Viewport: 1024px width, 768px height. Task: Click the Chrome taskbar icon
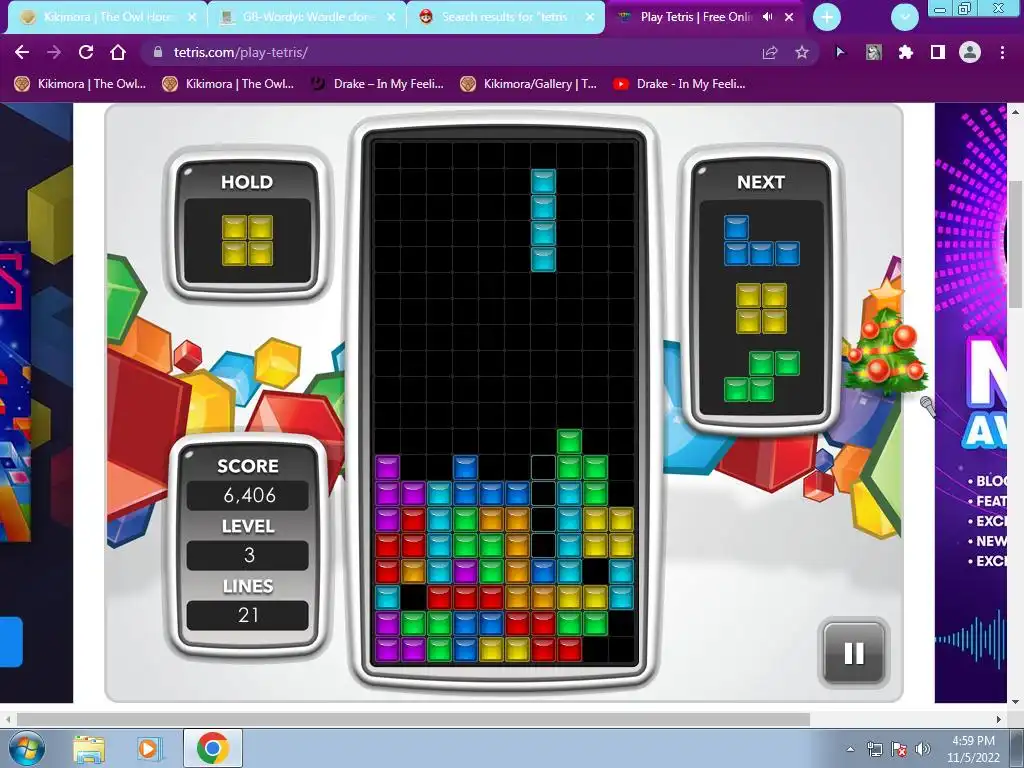coord(212,748)
